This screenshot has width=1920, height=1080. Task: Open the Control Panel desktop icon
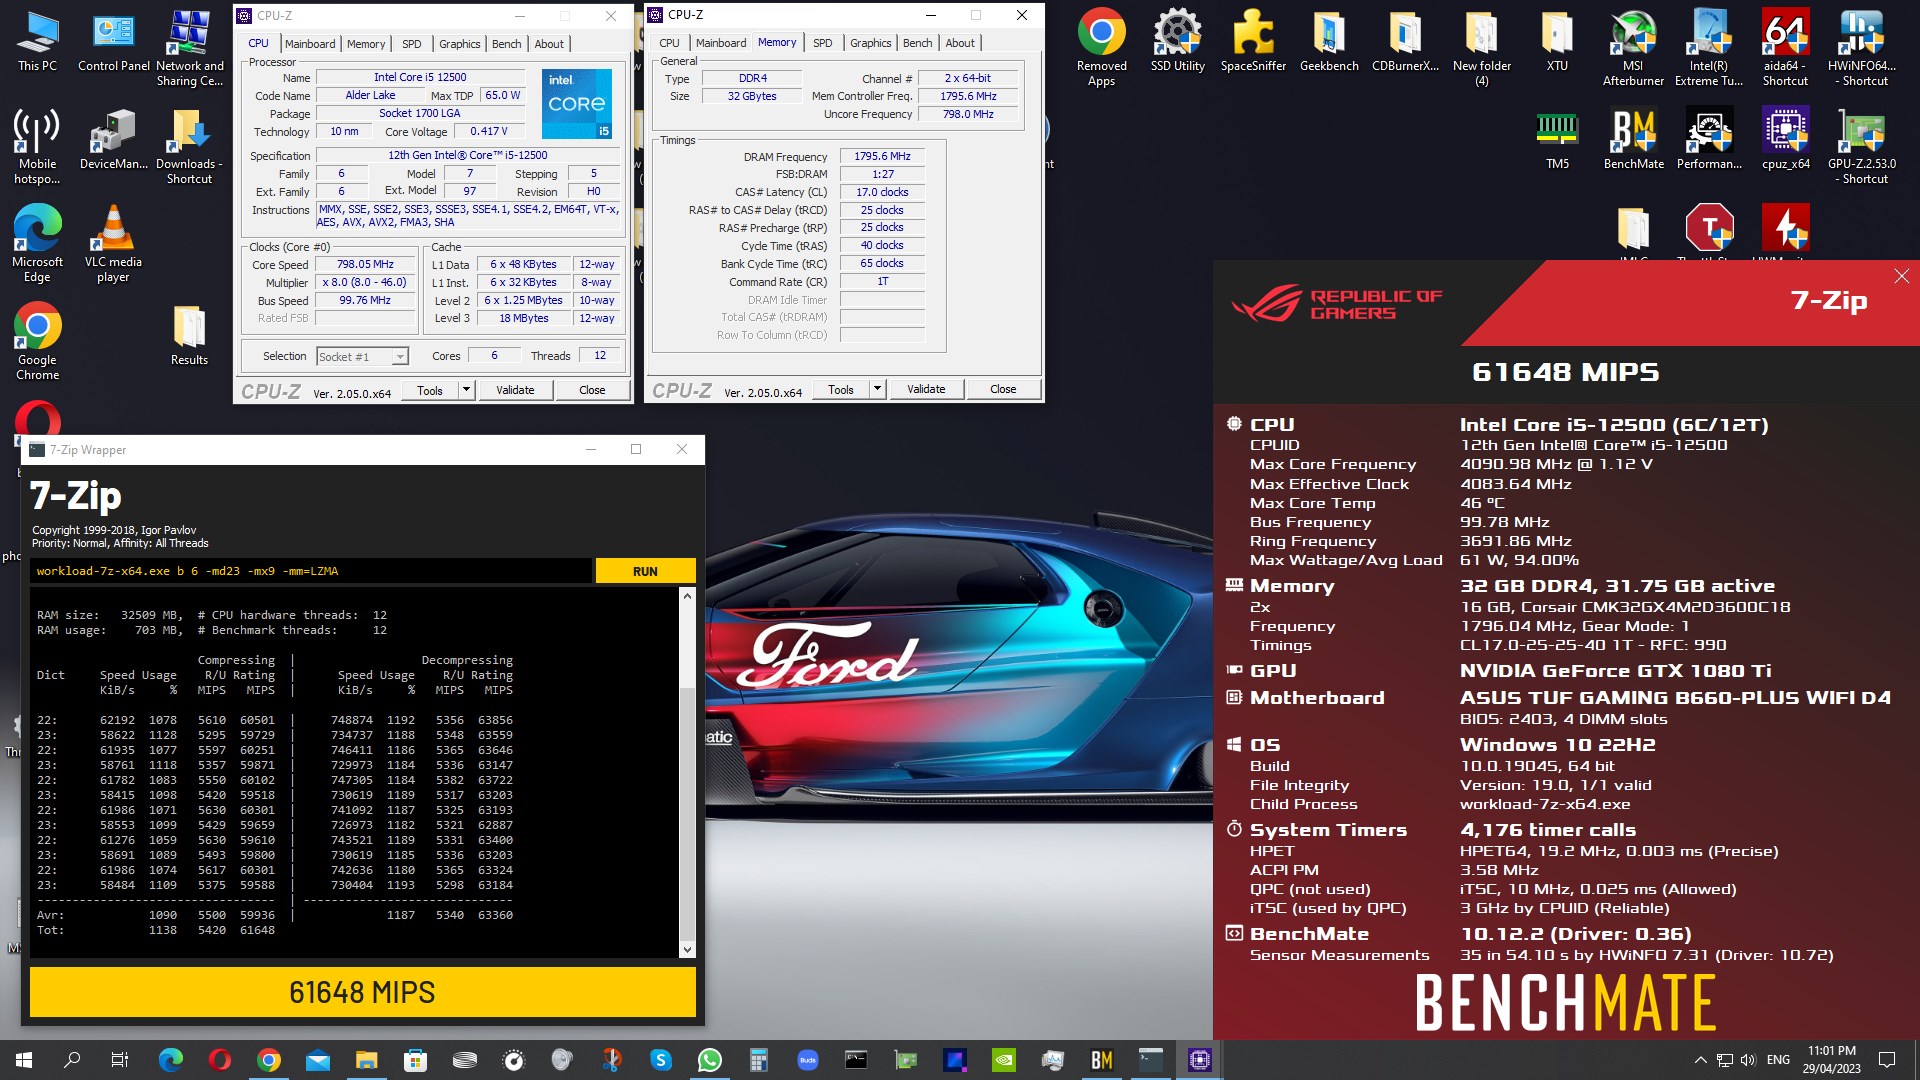click(114, 42)
